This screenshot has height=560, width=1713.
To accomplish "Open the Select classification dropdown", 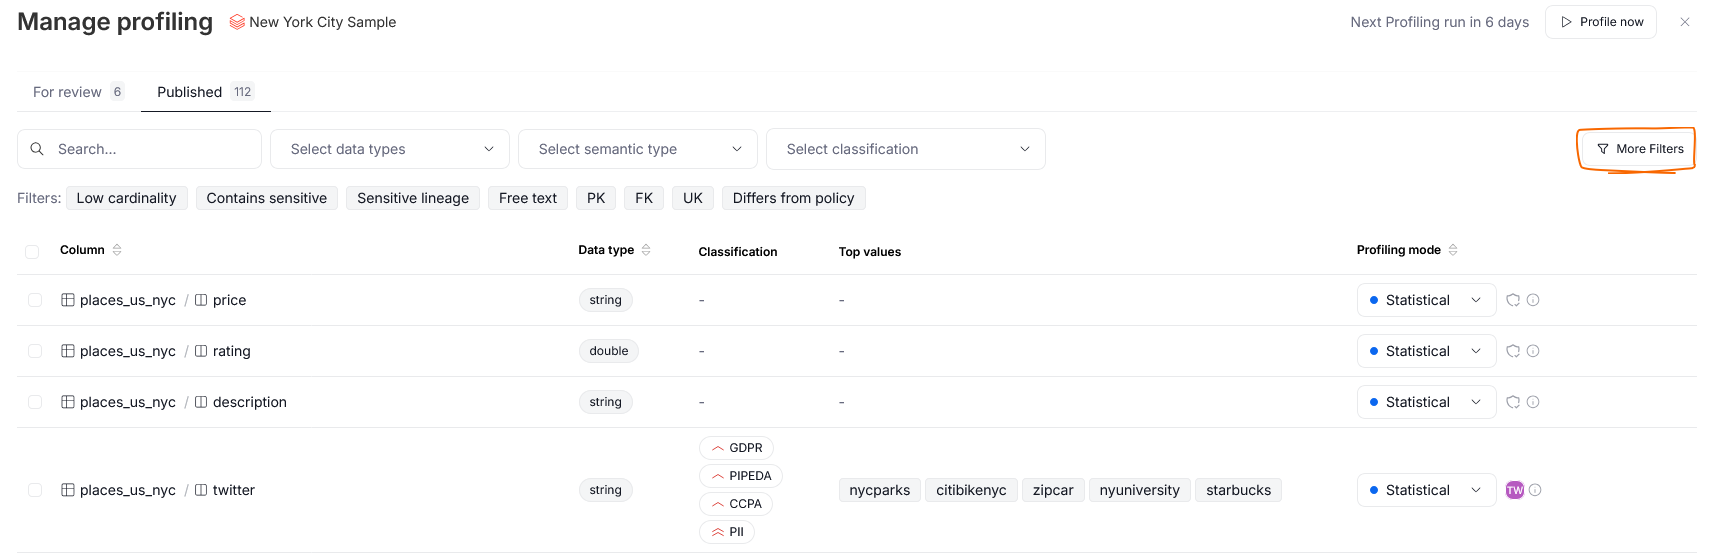I will click(906, 149).
